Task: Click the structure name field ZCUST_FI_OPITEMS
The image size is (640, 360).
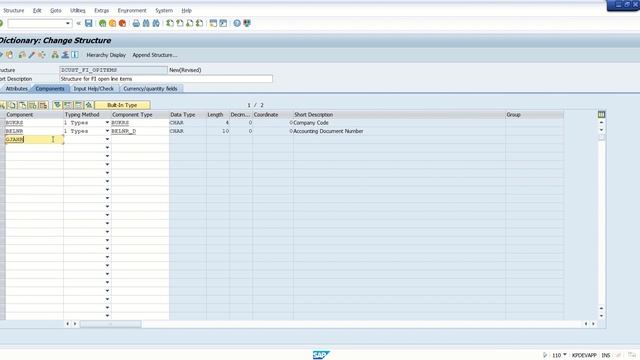Action: [x=113, y=70]
